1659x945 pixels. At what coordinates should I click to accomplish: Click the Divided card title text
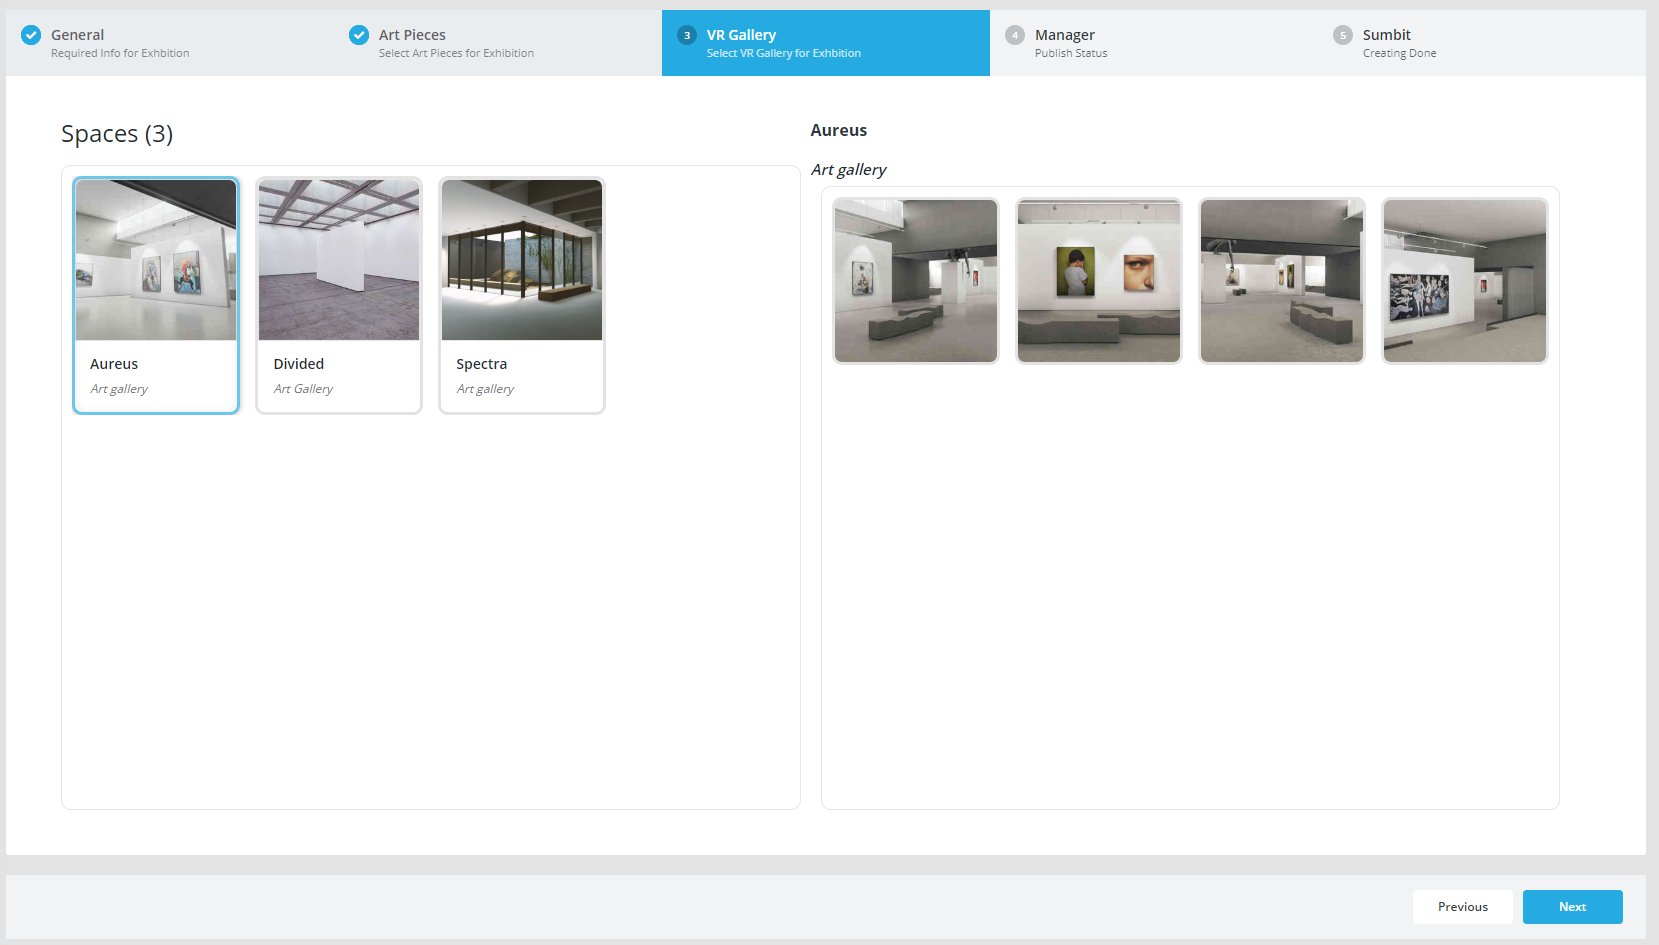[299, 364]
